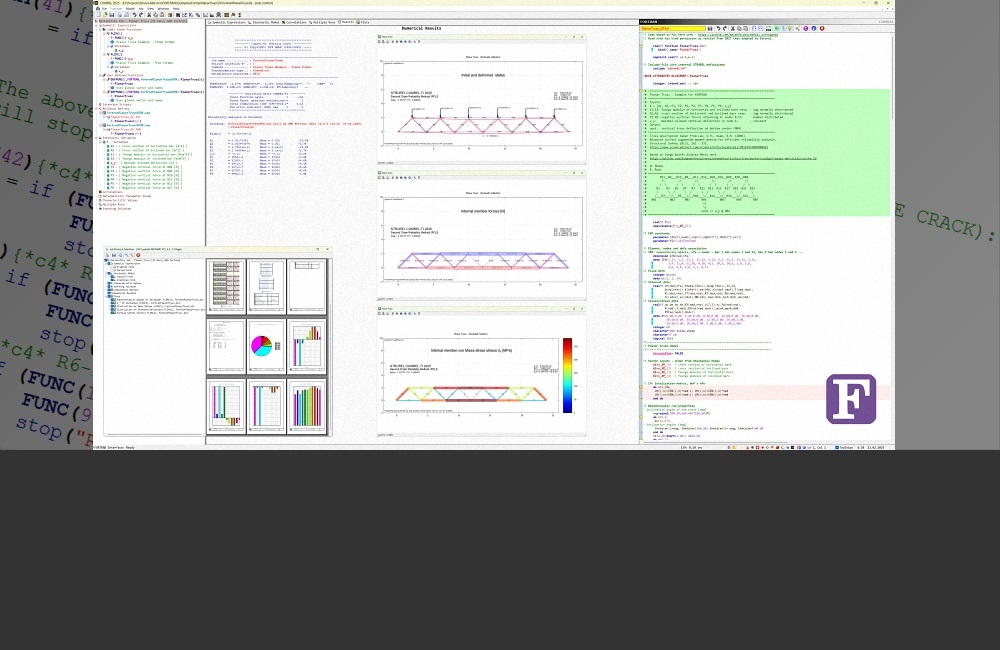This screenshot has width=1000, height=650.
Task: Click Copy in the main COMREL toolbar
Action: tap(154, 15)
